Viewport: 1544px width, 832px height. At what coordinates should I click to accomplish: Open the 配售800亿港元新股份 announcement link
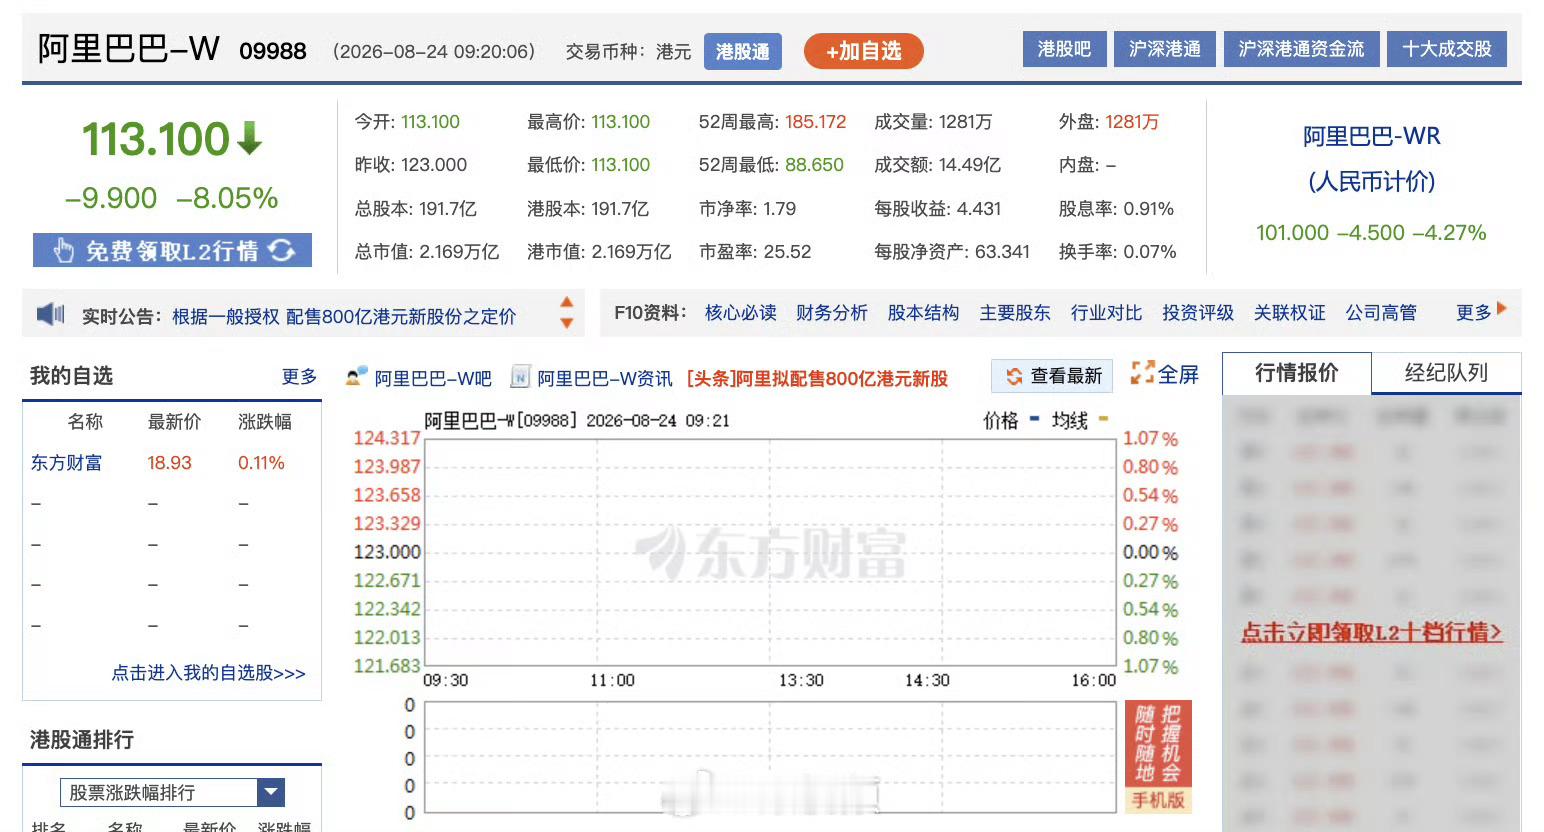344,316
